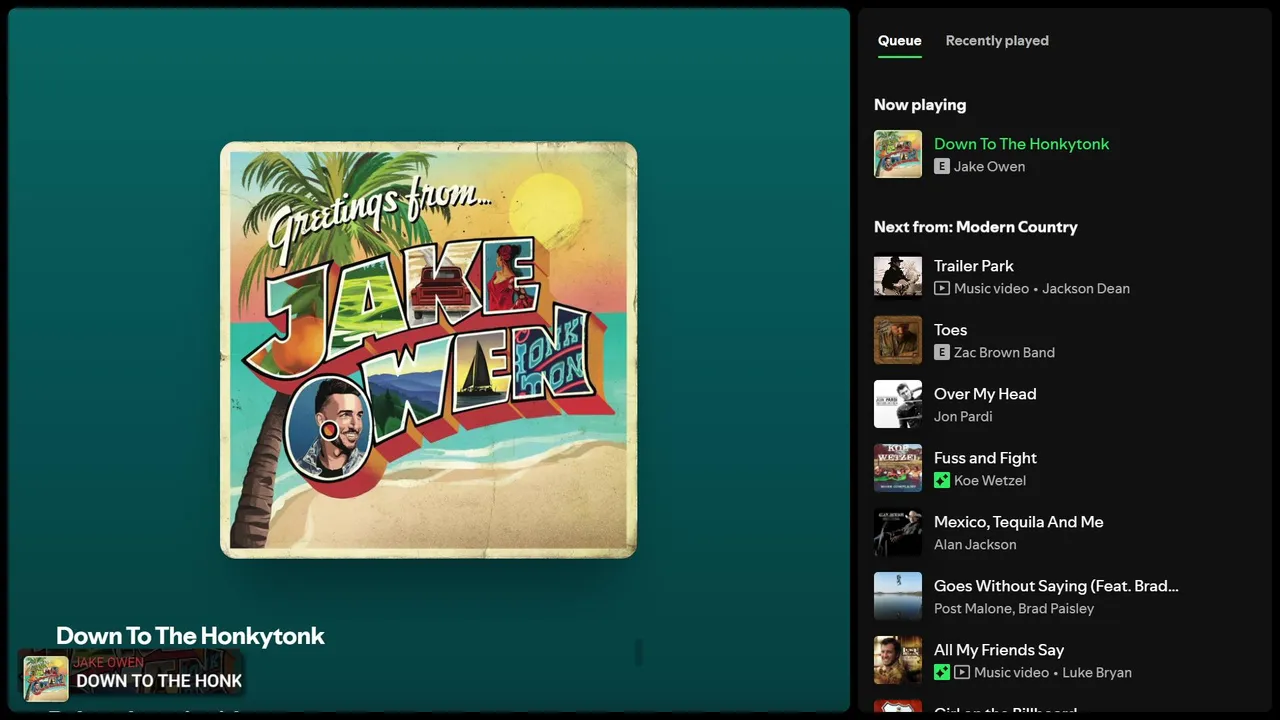
Task: Click the Next from: Modern Country heading
Action: [975, 227]
